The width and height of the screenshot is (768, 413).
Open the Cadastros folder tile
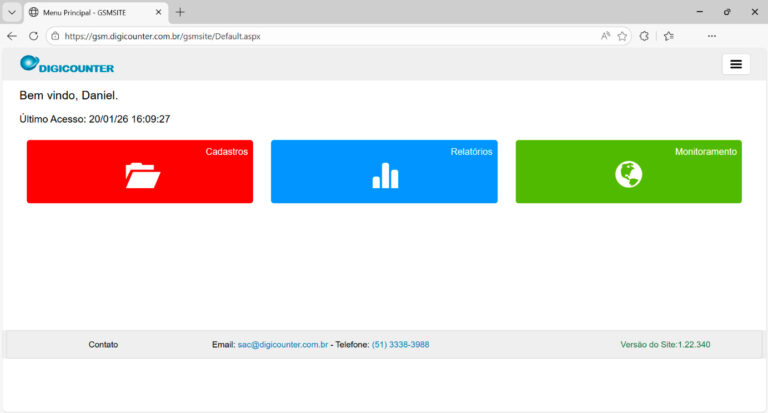tap(140, 172)
